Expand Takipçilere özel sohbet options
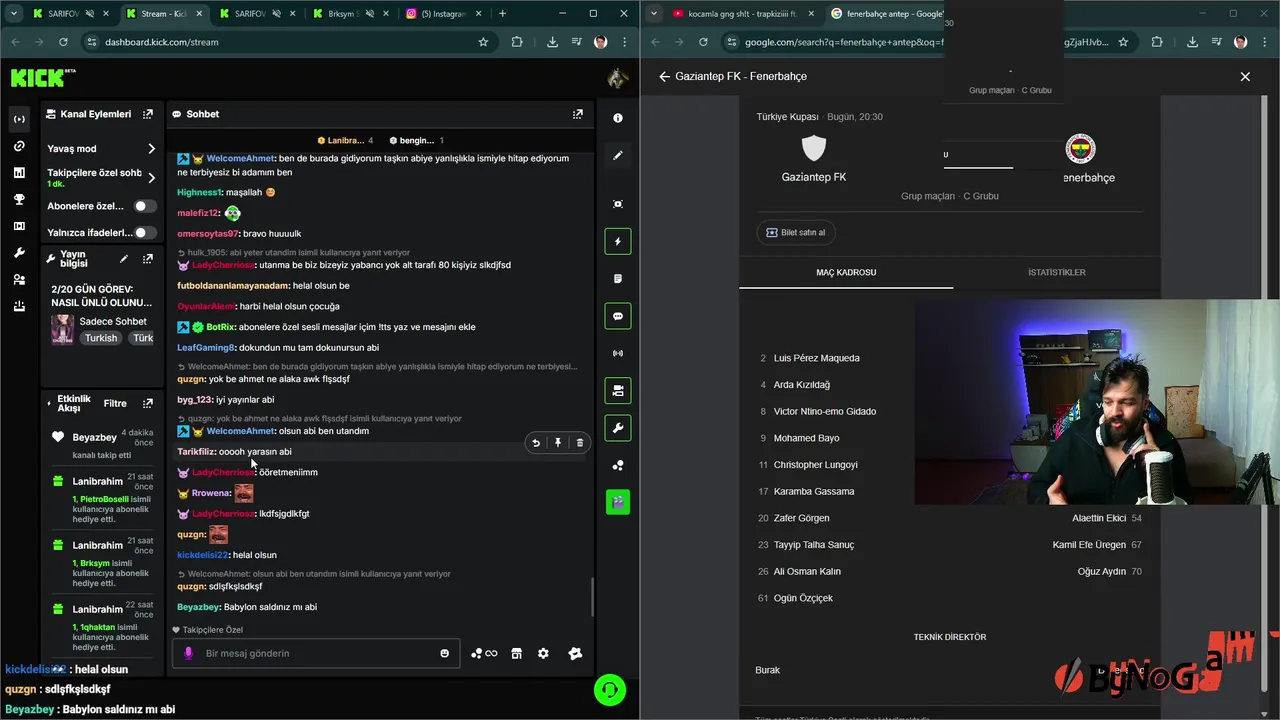 tap(151, 178)
